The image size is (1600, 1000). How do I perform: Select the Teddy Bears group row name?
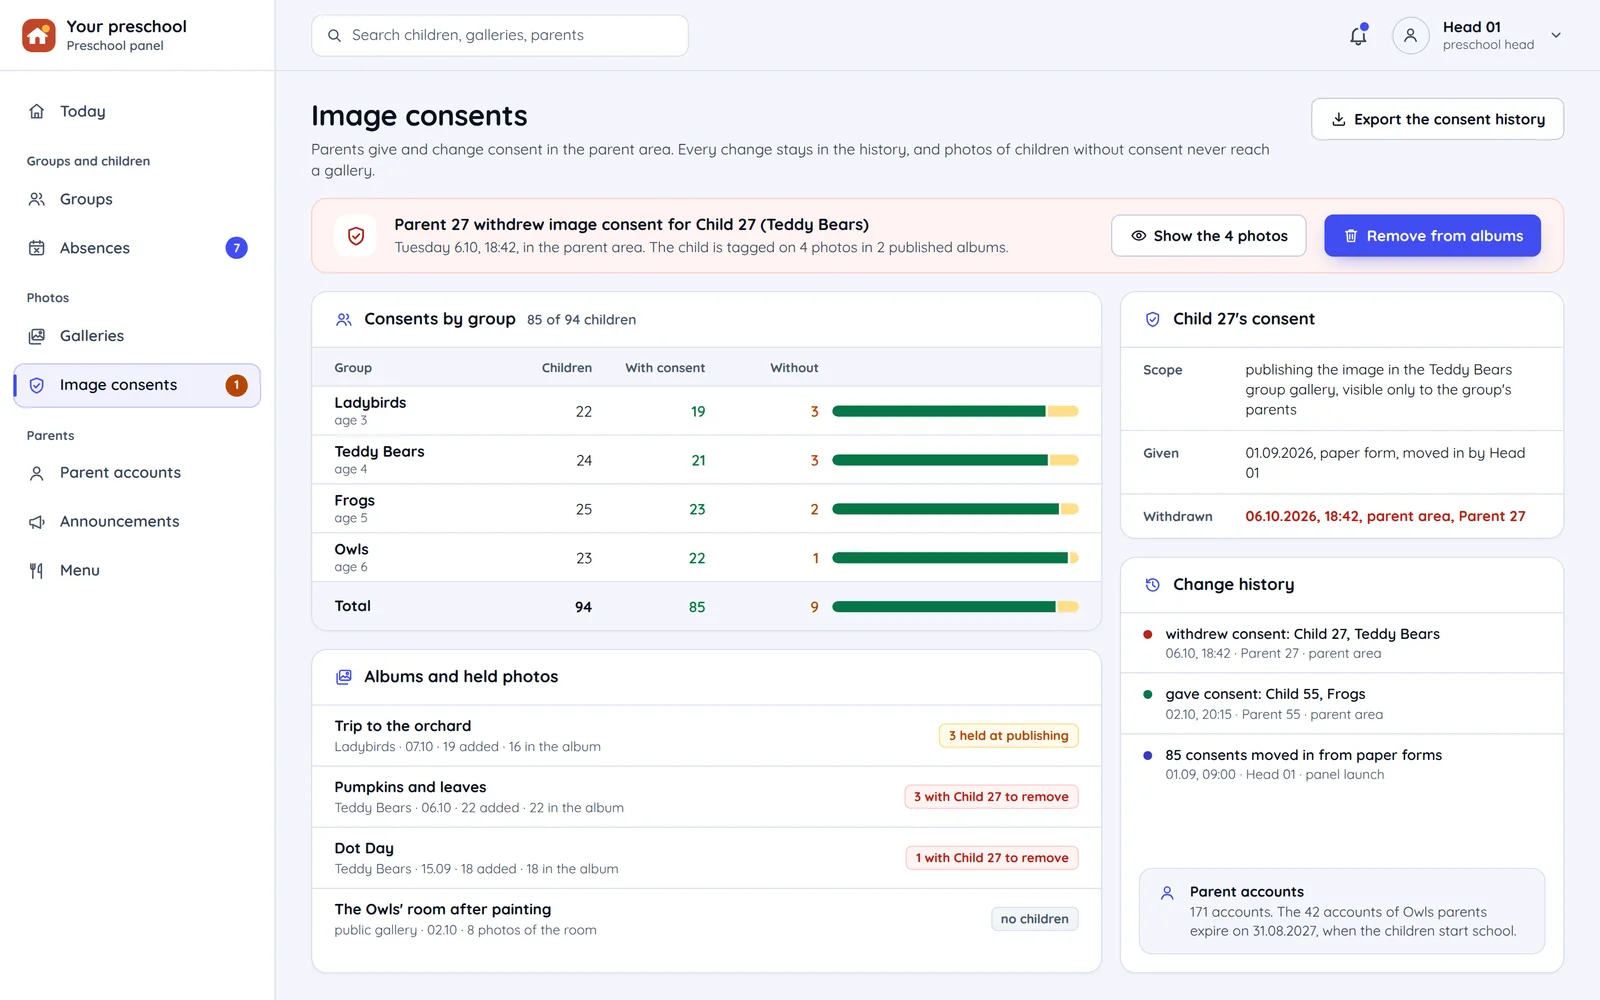click(x=379, y=452)
